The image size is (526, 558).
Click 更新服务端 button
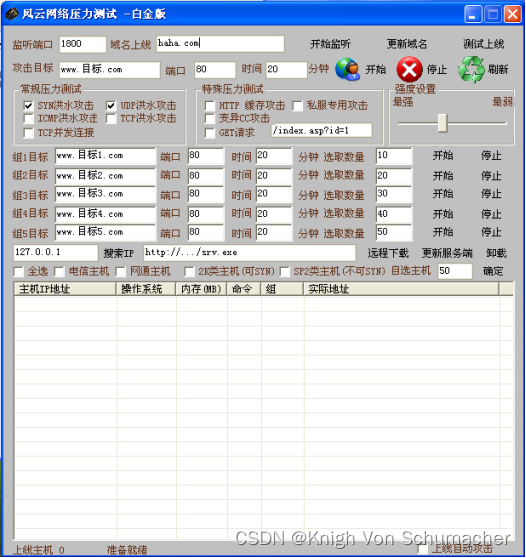click(447, 253)
